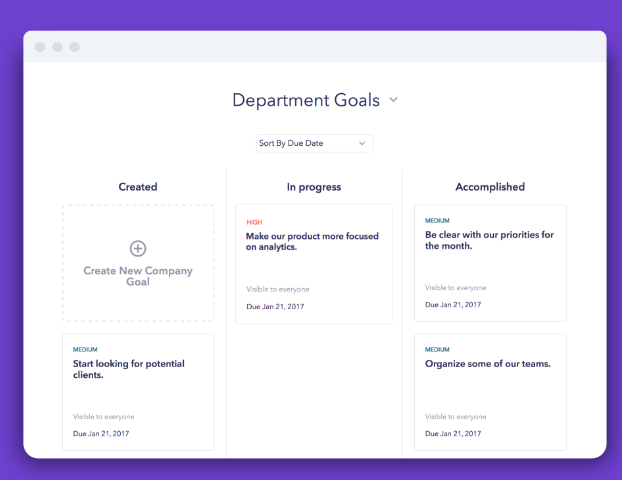Select the In progress column header
Viewport: 622px width, 480px height.
pos(314,187)
